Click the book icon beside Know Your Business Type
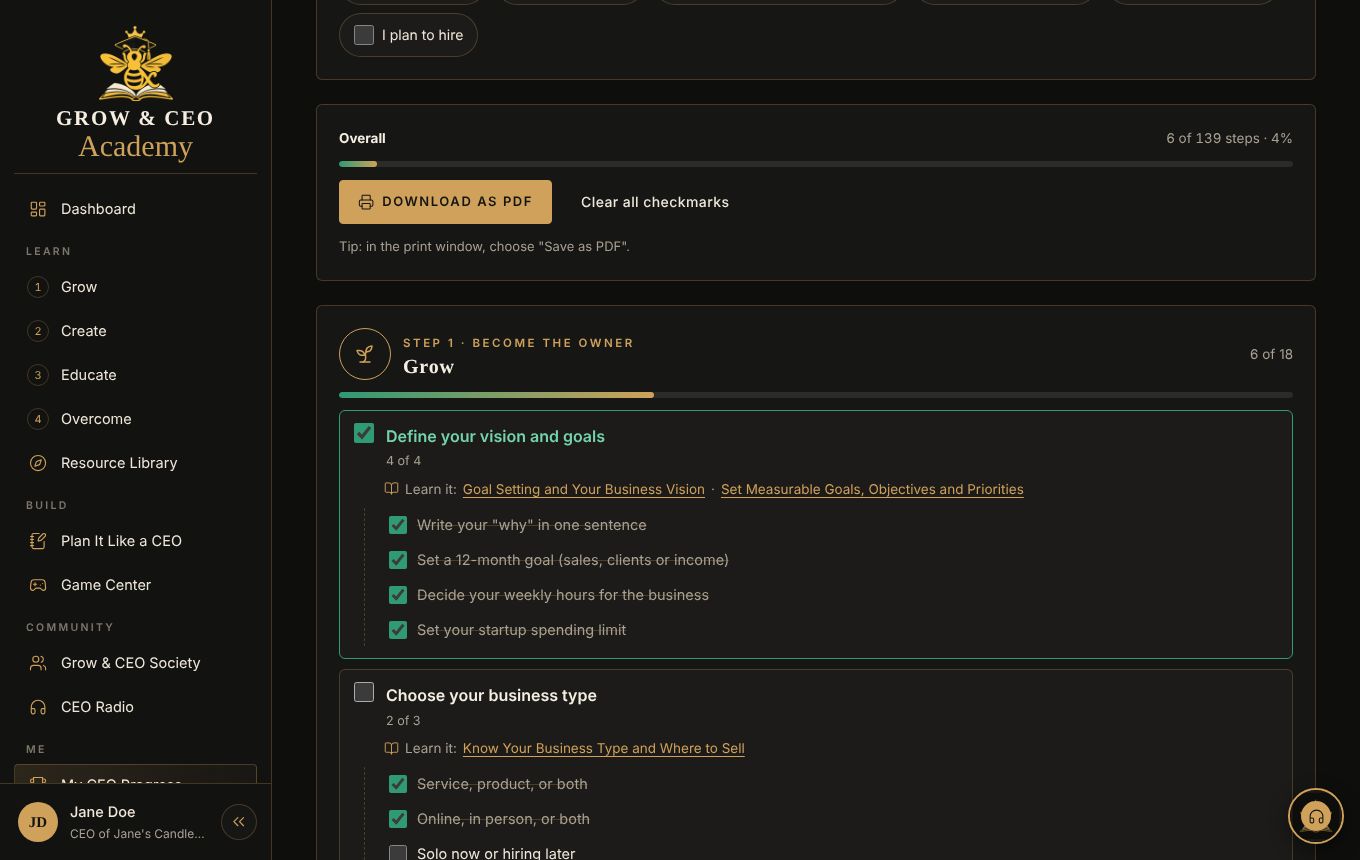This screenshot has height=860, width=1360. [x=392, y=748]
